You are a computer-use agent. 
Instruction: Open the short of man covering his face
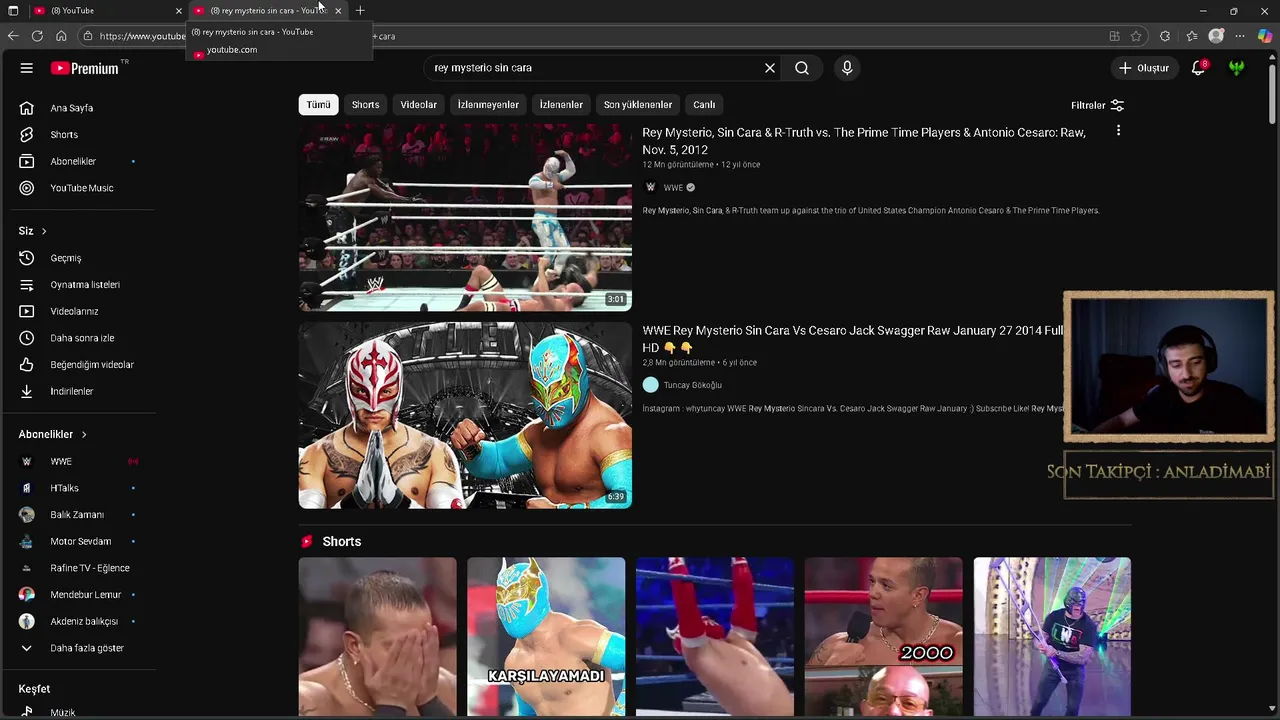tap(377, 637)
